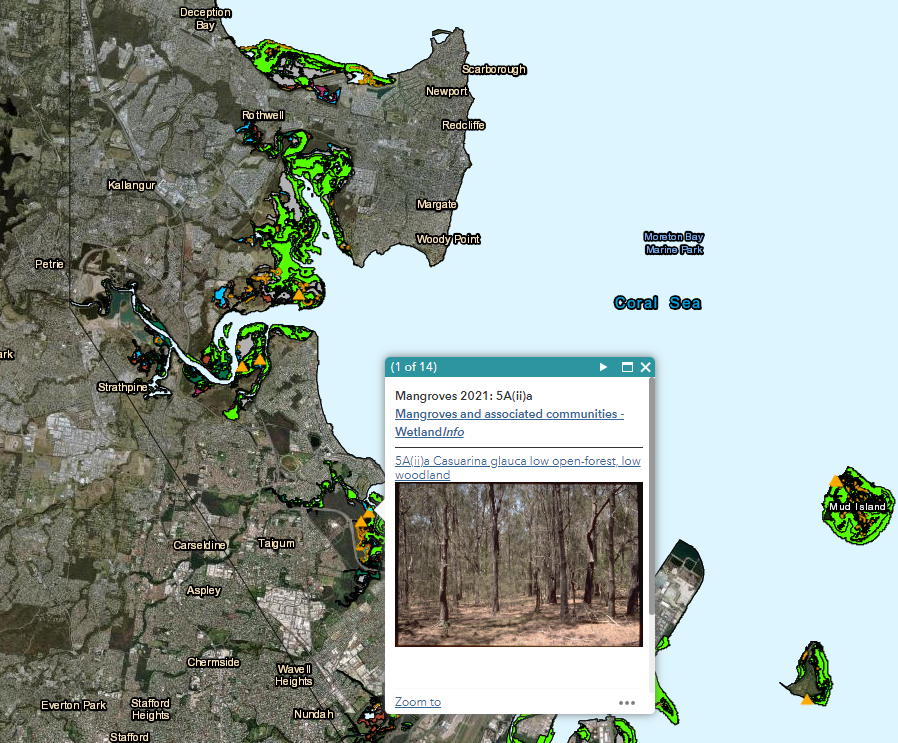The width and height of the screenshot is (898, 743).
Task: Click the Mangroves 2021: 5A(ii)a heading
Action: click(x=462, y=396)
